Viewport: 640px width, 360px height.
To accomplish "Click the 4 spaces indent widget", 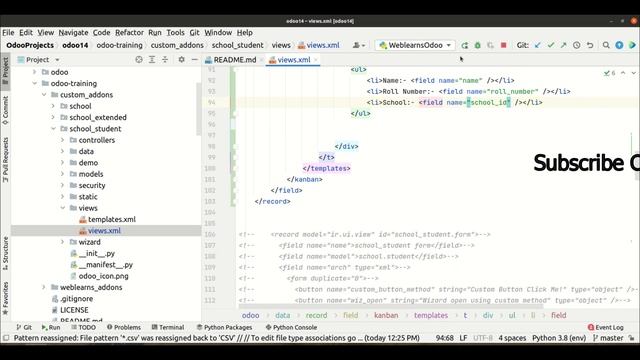I will click(x=512, y=338).
